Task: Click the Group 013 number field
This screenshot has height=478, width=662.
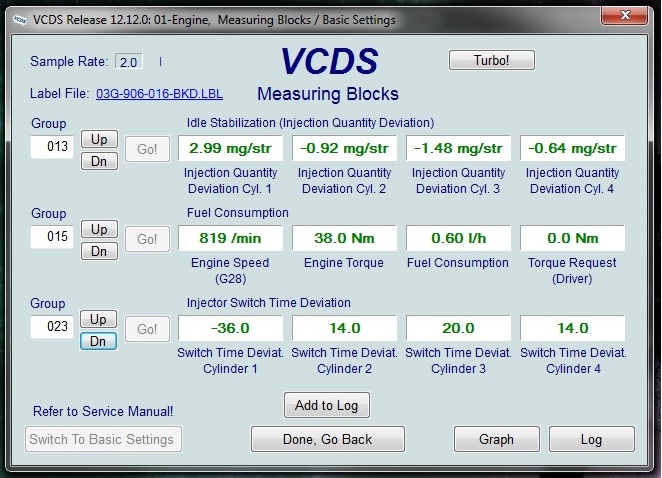Action: (52, 147)
